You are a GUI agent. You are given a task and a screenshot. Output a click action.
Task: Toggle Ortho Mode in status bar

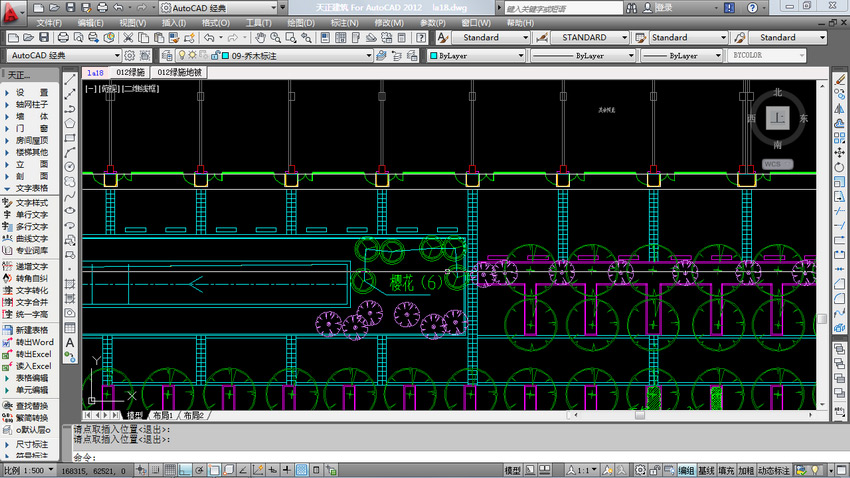(x=185, y=470)
